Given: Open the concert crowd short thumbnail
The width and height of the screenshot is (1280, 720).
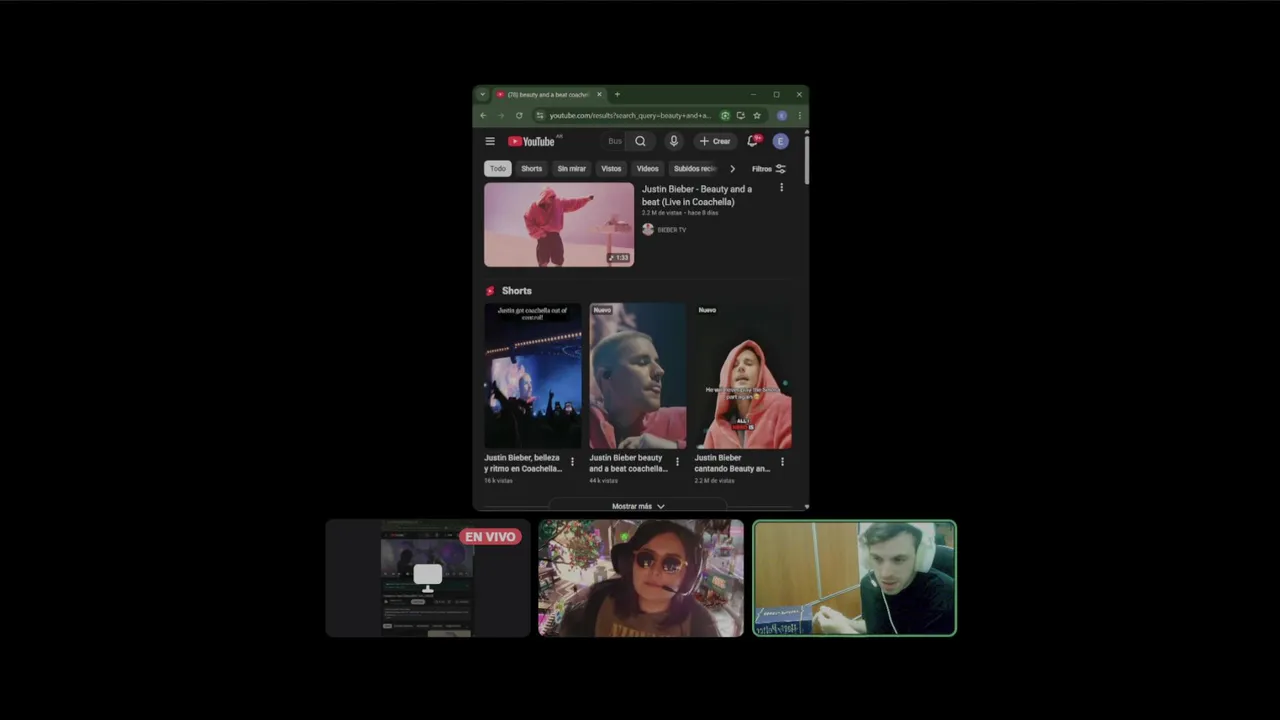Looking at the screenshot, I should (x=533, y=376).
